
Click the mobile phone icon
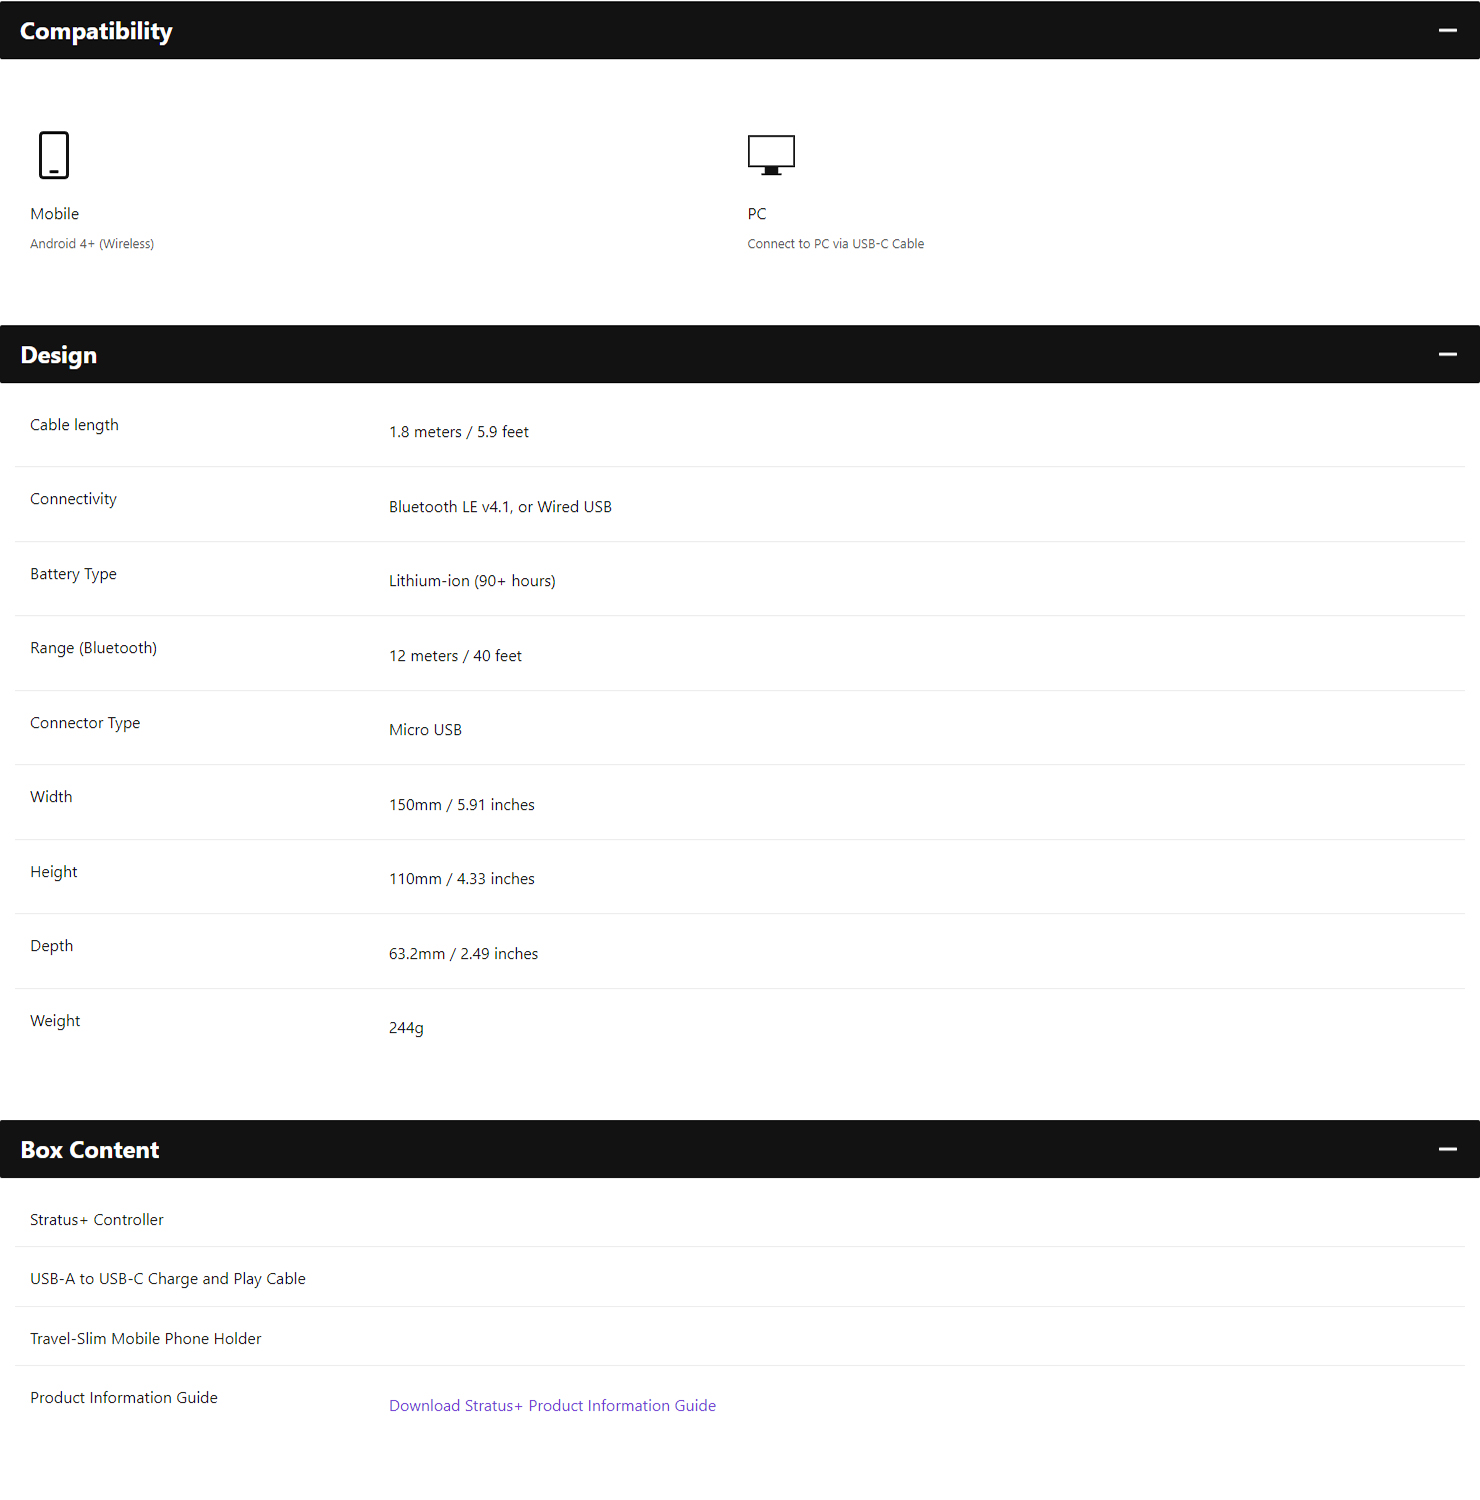pos(54,155)
